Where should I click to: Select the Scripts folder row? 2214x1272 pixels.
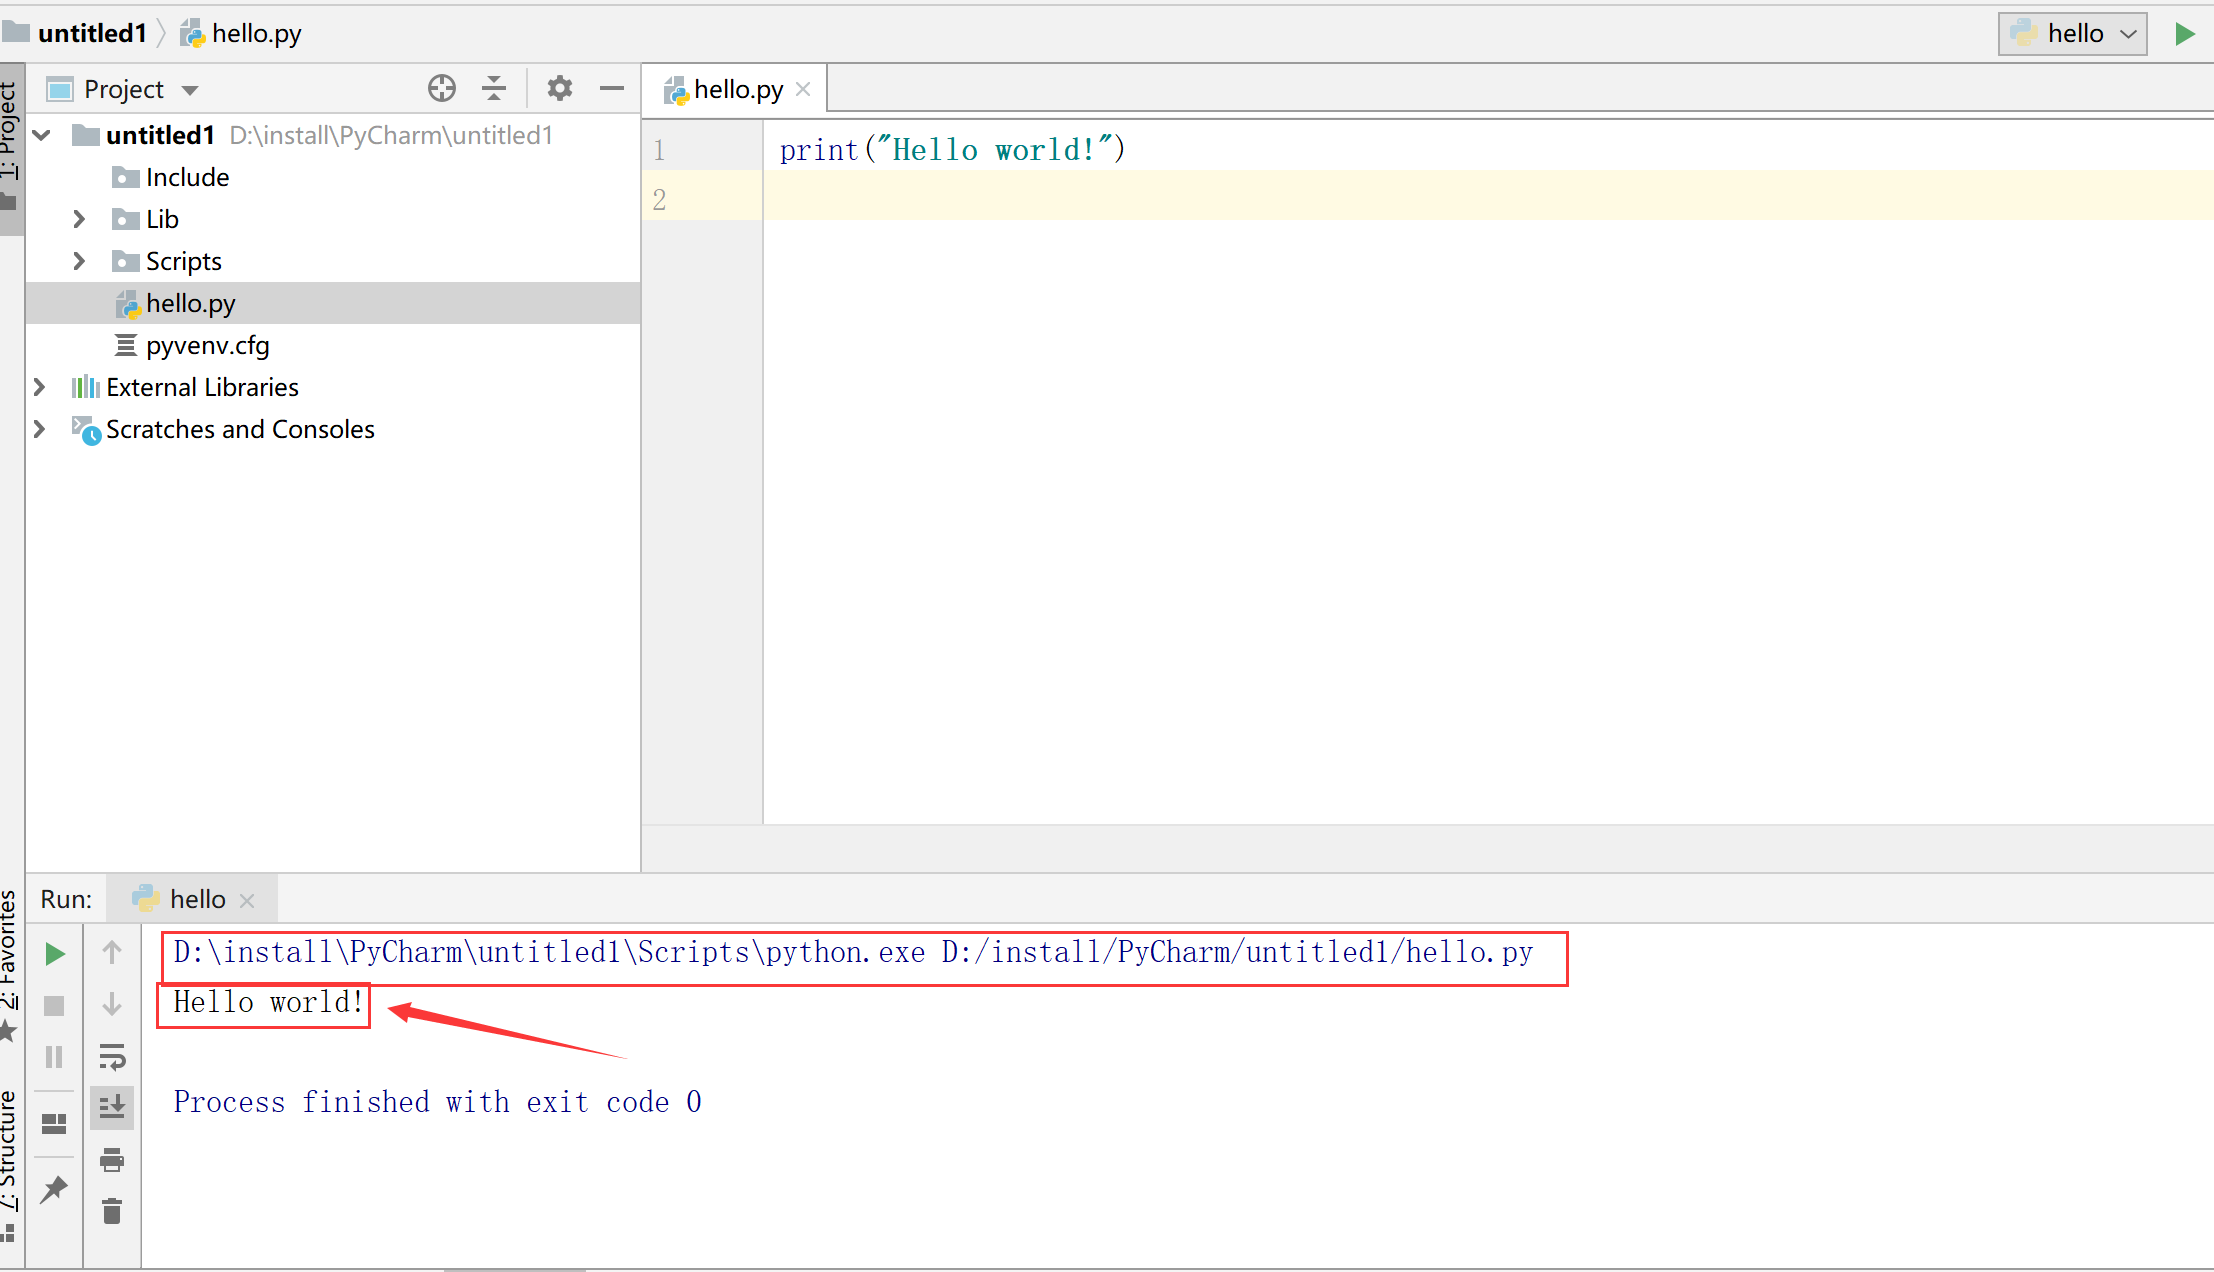tap(333, 261)
